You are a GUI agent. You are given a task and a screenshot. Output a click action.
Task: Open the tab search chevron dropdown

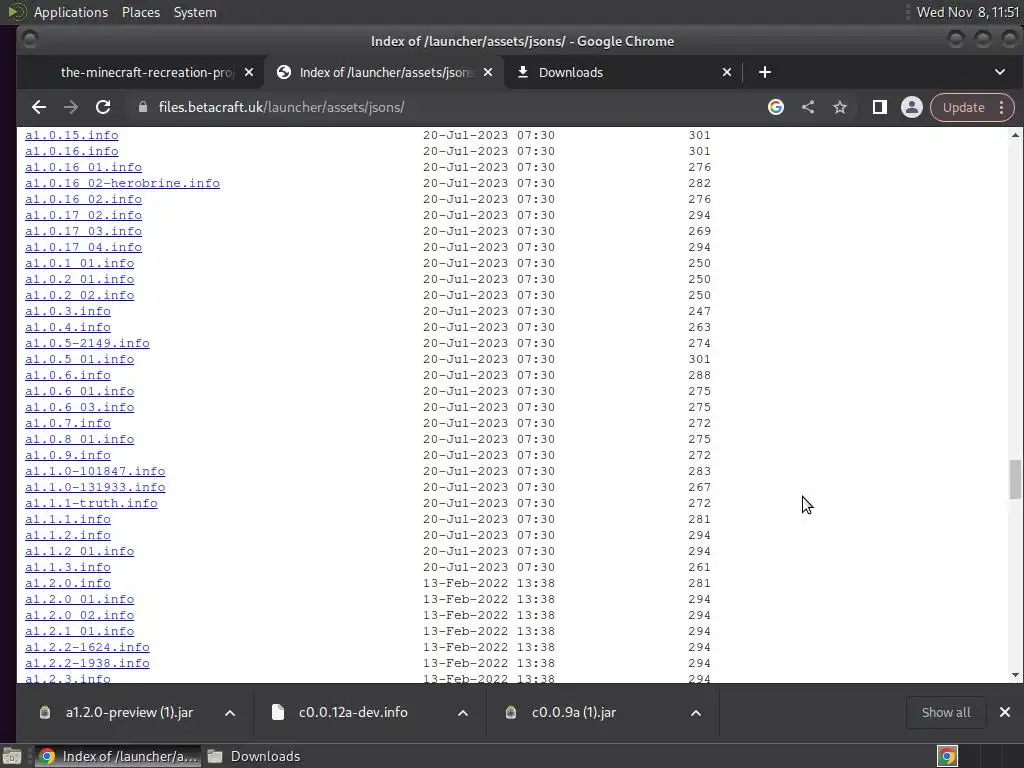pyautogui.click(x=1000, y=72)
